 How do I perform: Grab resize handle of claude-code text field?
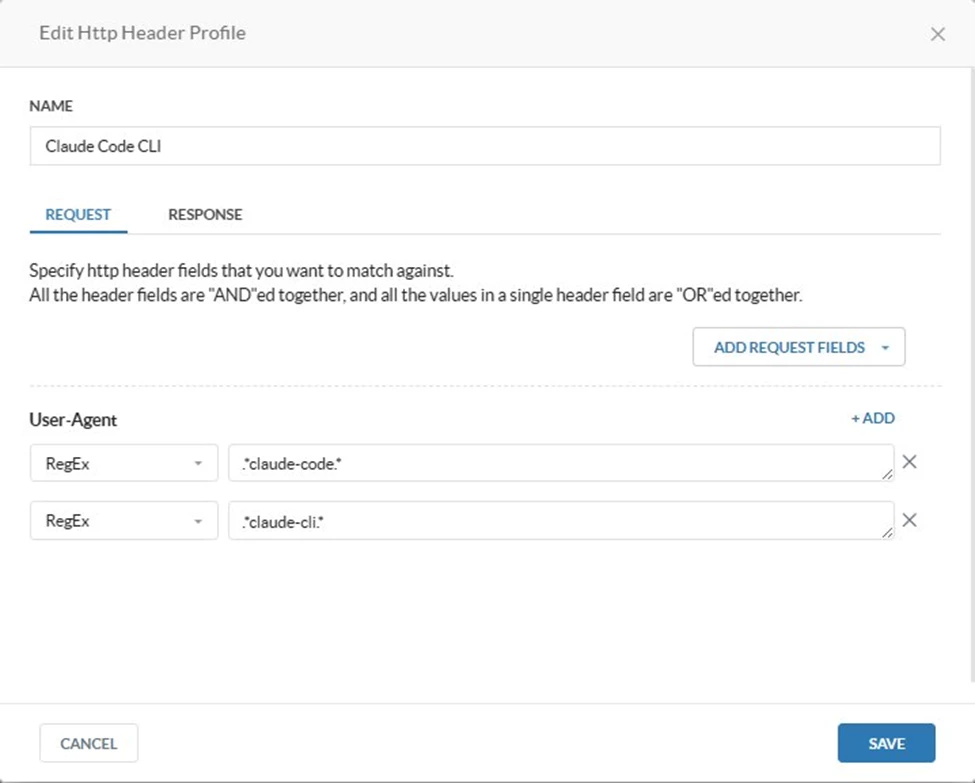coord(887,475)
